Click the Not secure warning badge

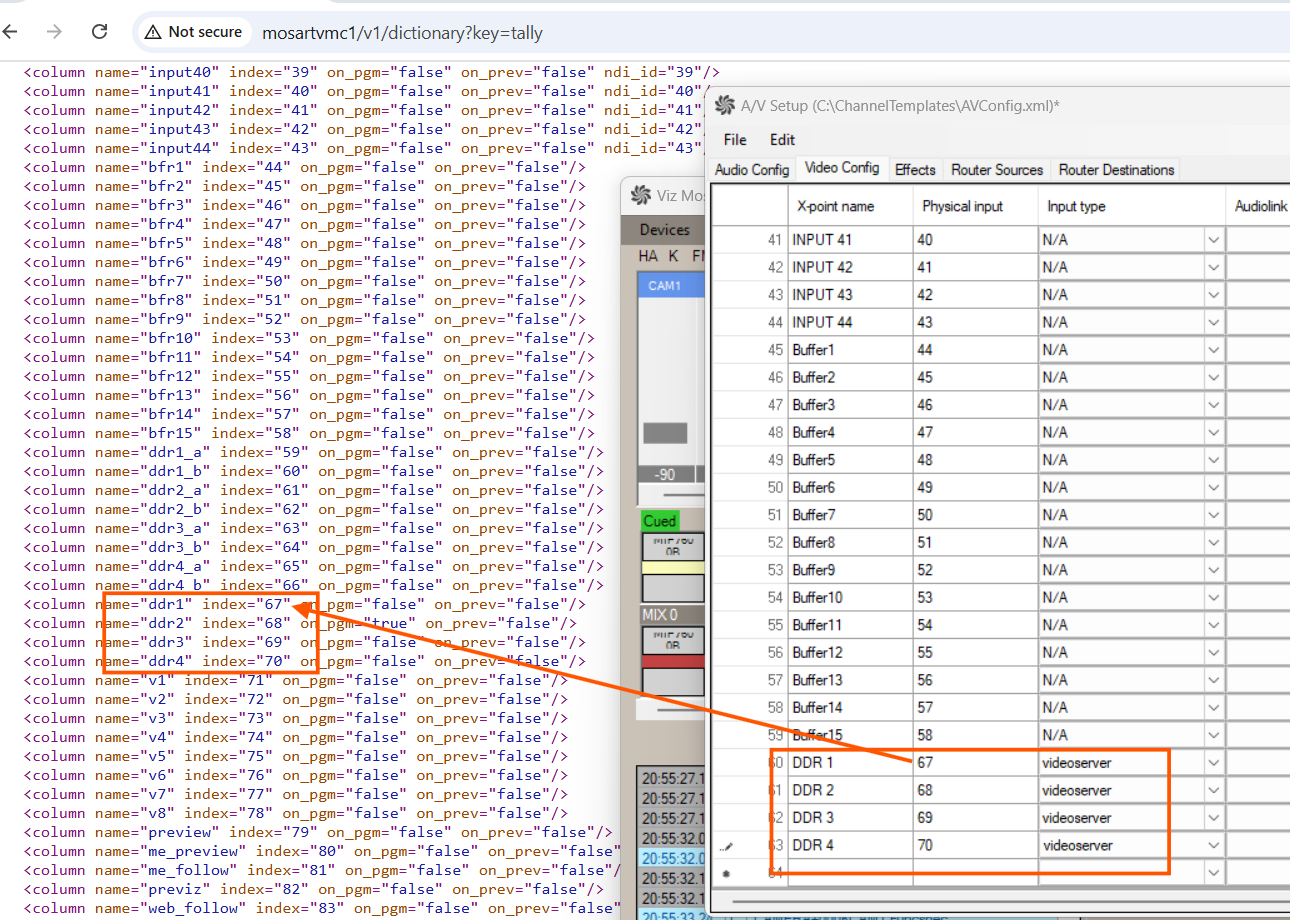194,32
